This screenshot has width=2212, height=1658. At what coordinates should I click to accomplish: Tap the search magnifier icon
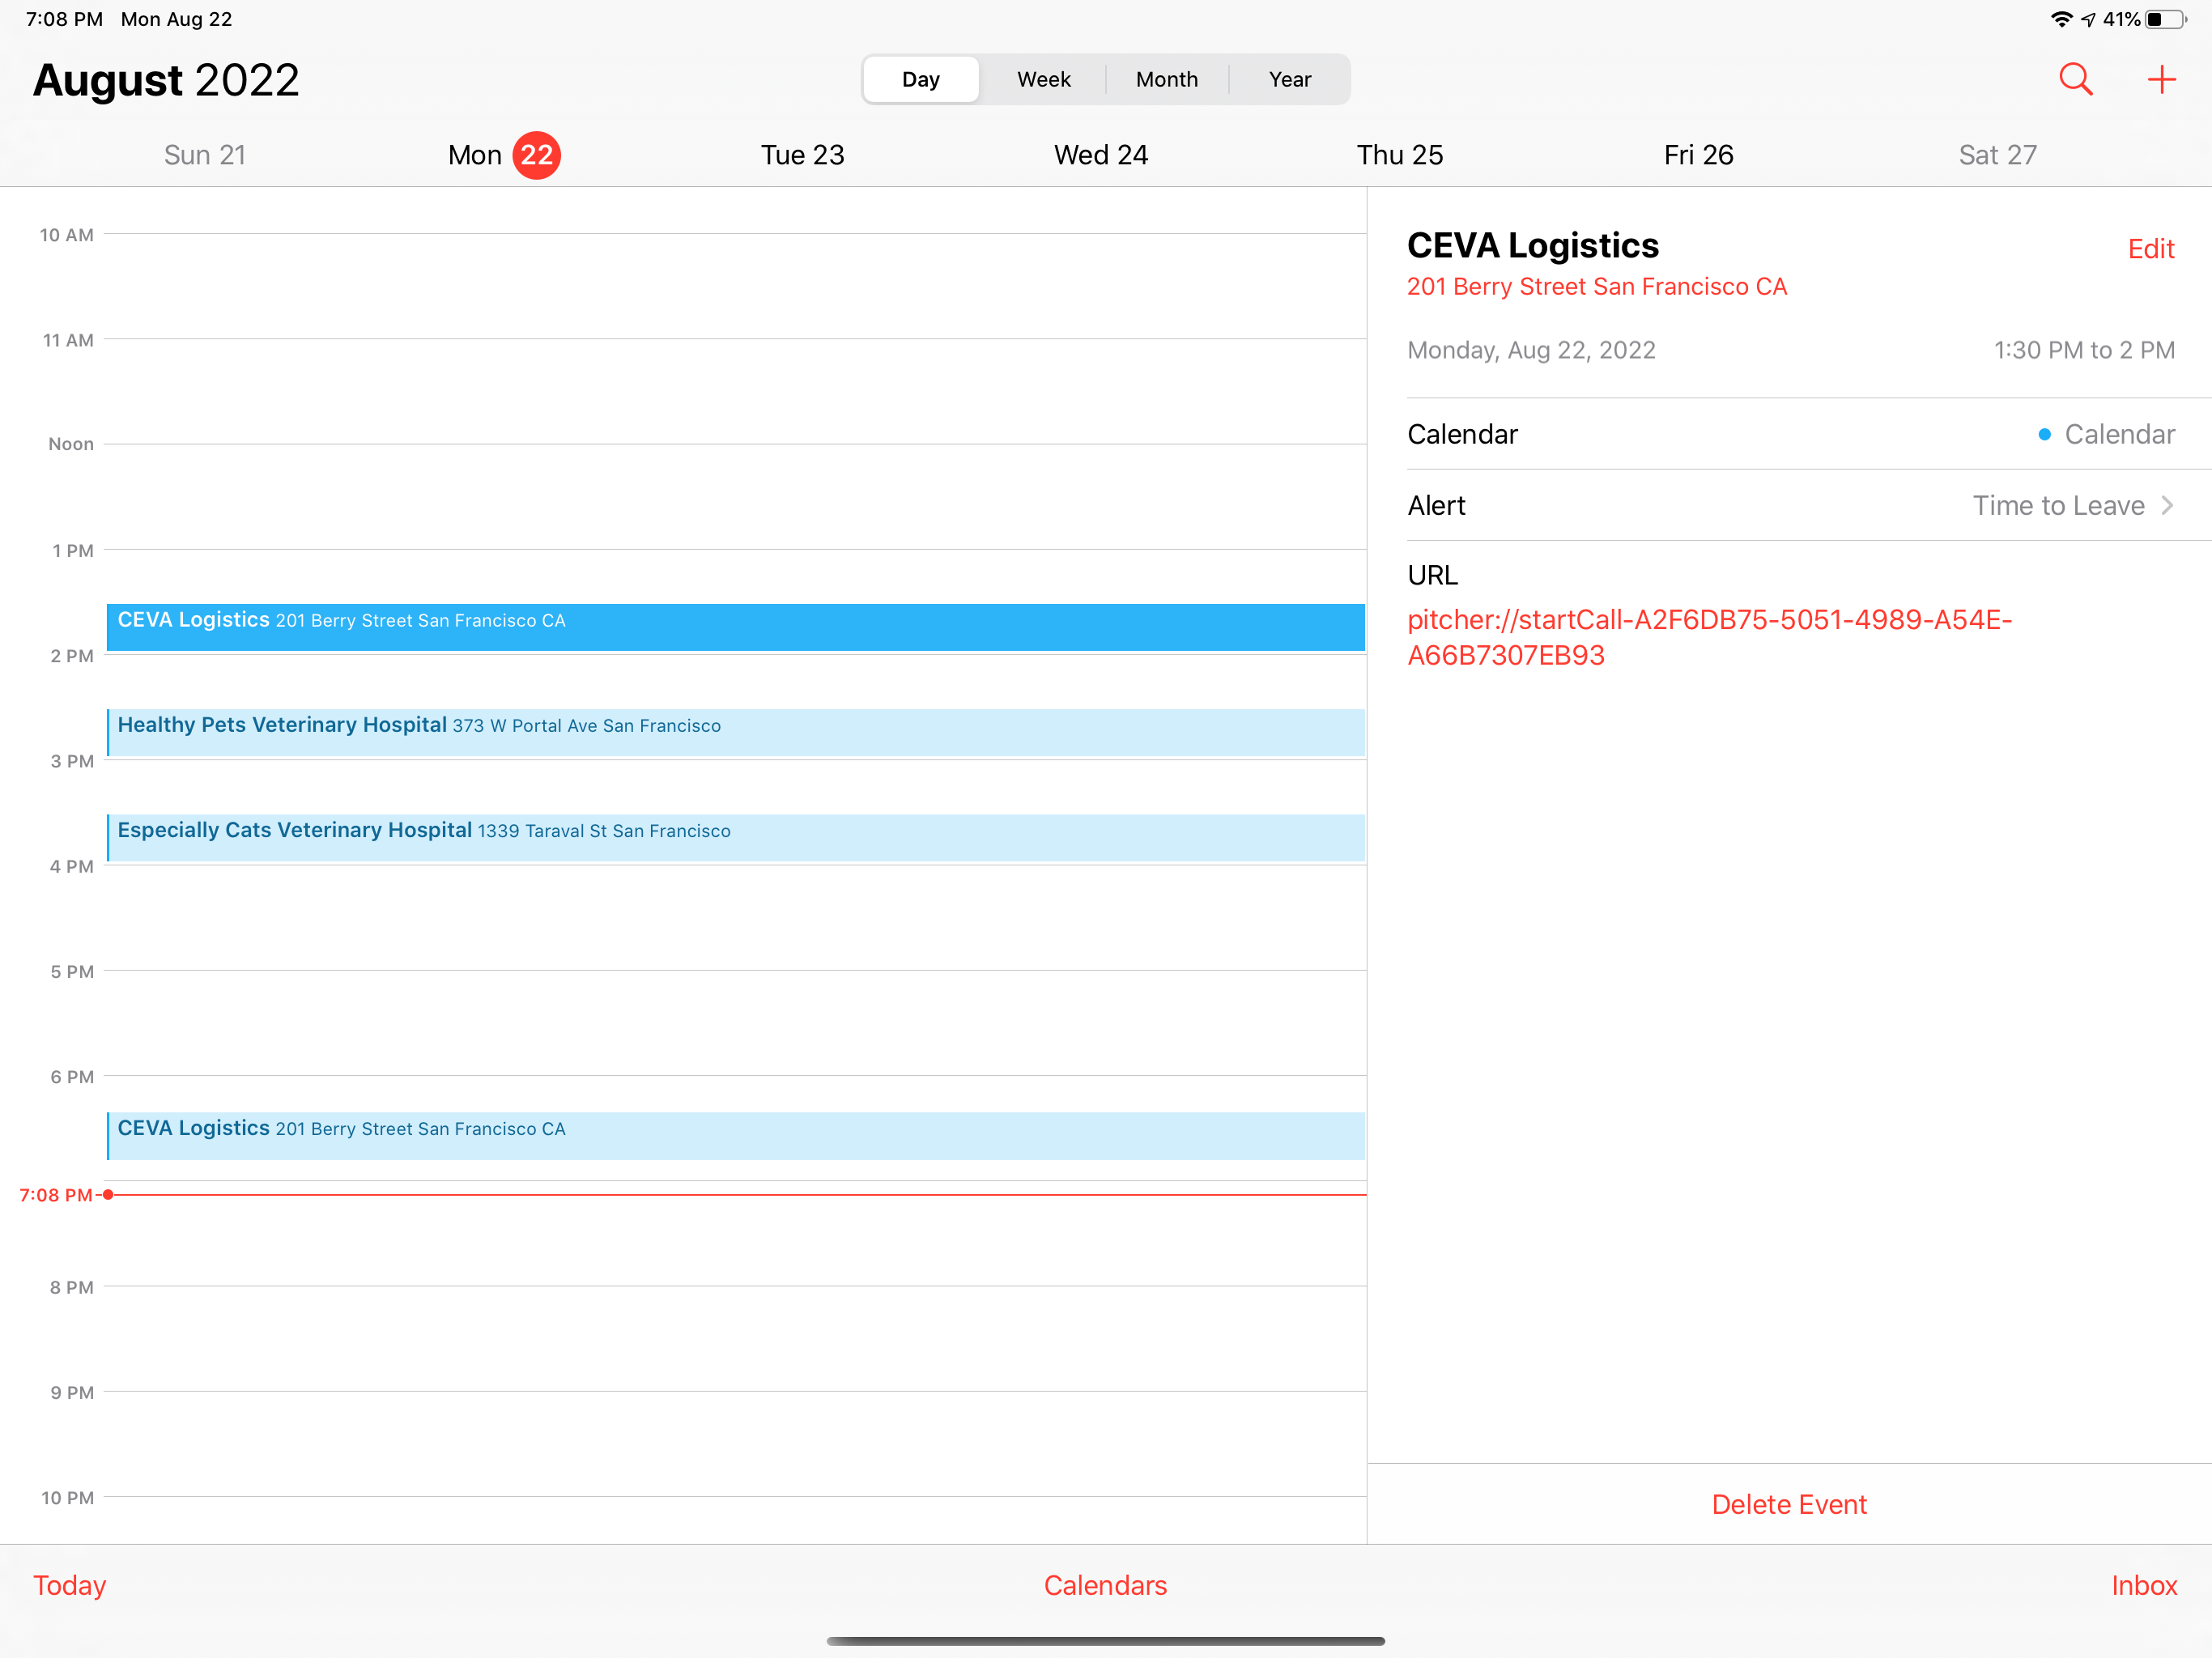[2075, 79]
